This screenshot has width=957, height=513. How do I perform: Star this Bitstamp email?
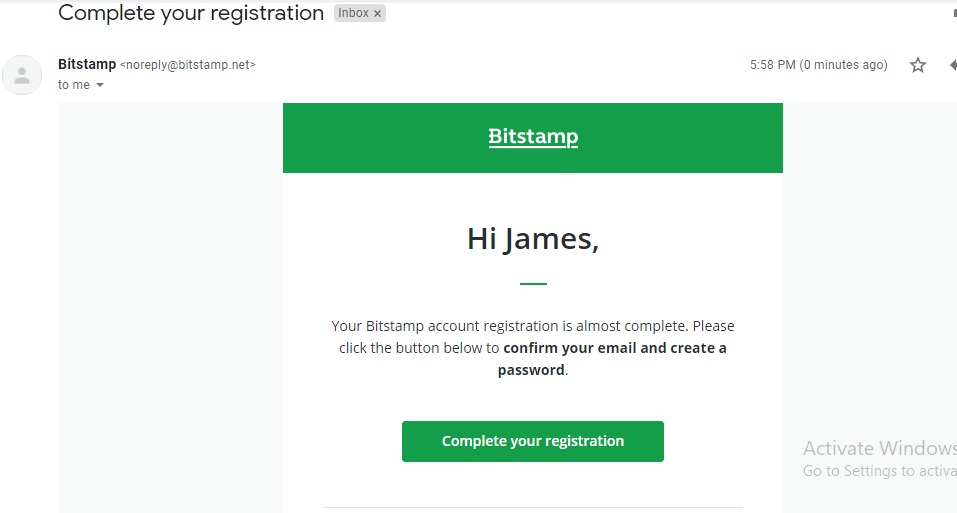917,65
